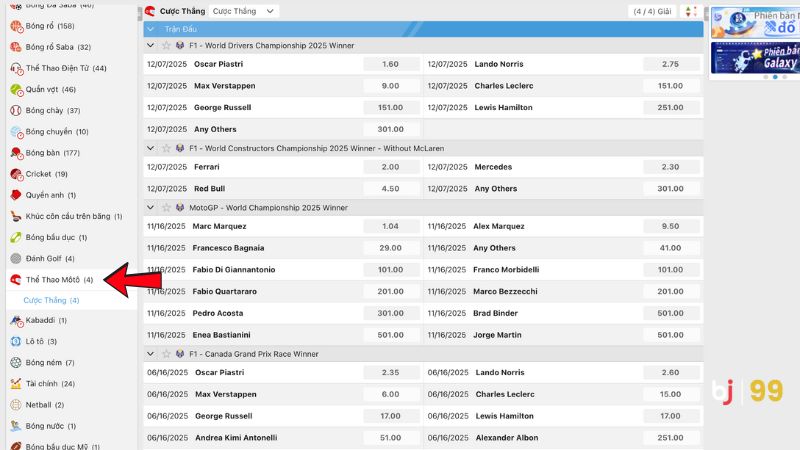The width and height of the screenshot is (800, 450).
Task: Bet on Jorge Martin odds 501.00
Action: [x=670, y=335]
